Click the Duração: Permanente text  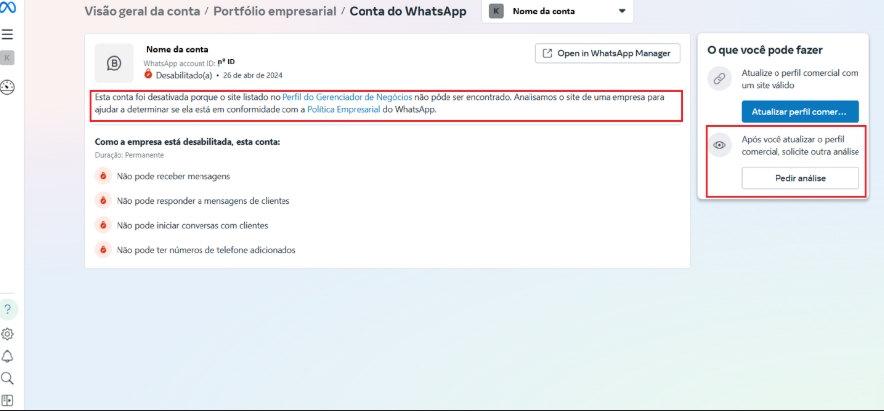(x=130, y=154)
